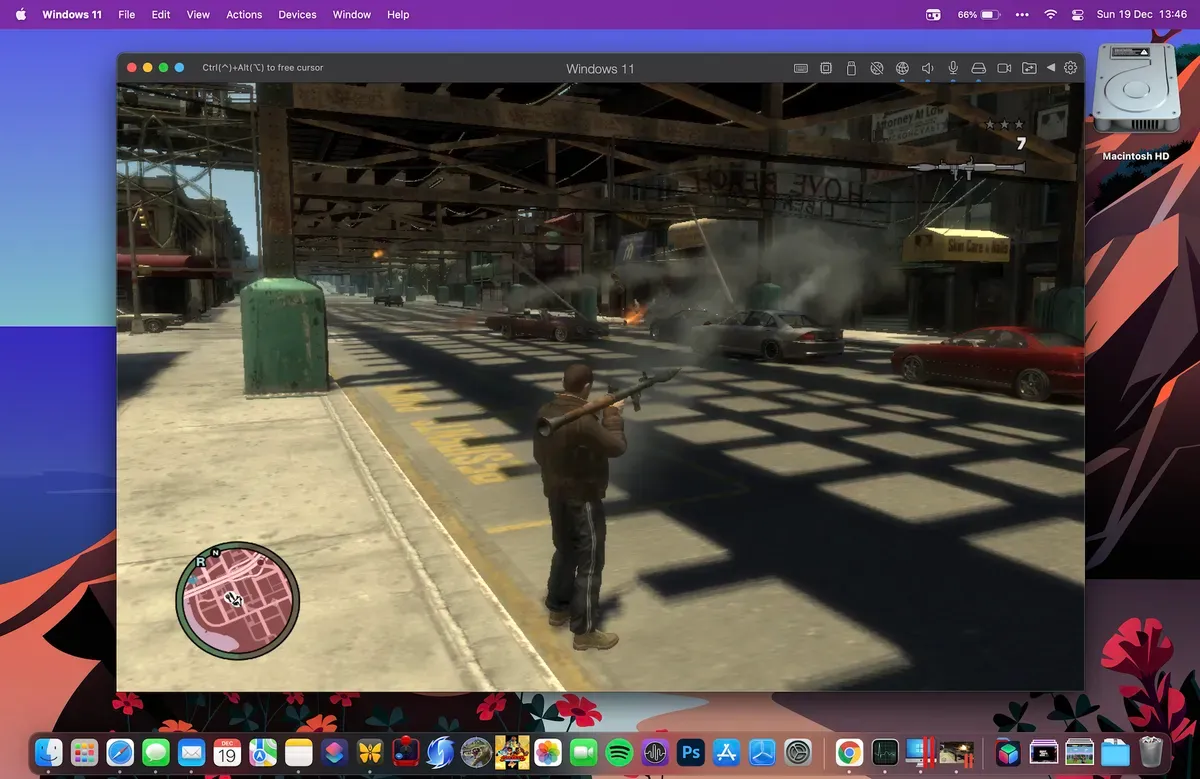1200x779 pixels.
Task: Open the shared folders icon
Action: (1029, 68)
